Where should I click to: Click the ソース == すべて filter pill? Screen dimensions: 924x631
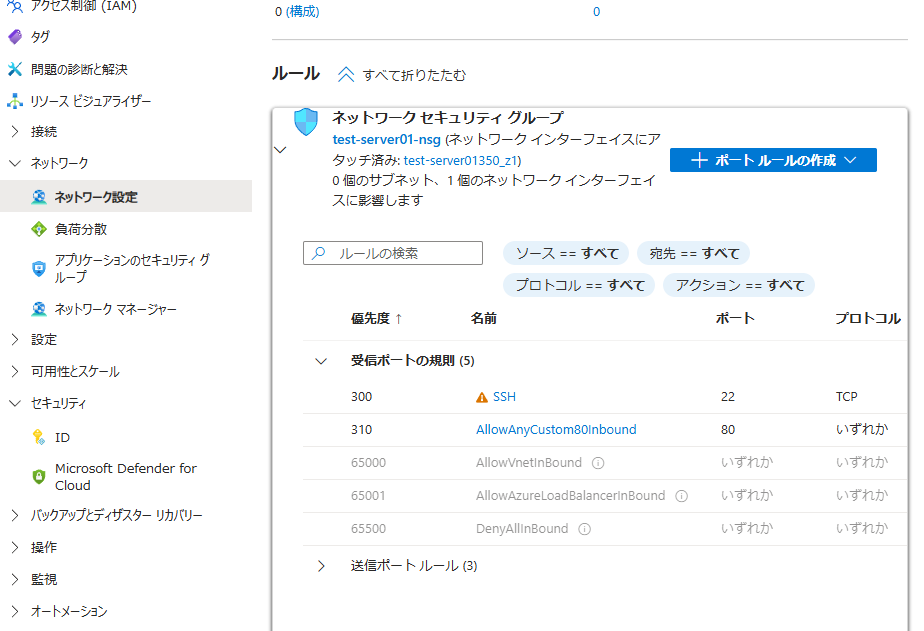(x=566, y=253)
